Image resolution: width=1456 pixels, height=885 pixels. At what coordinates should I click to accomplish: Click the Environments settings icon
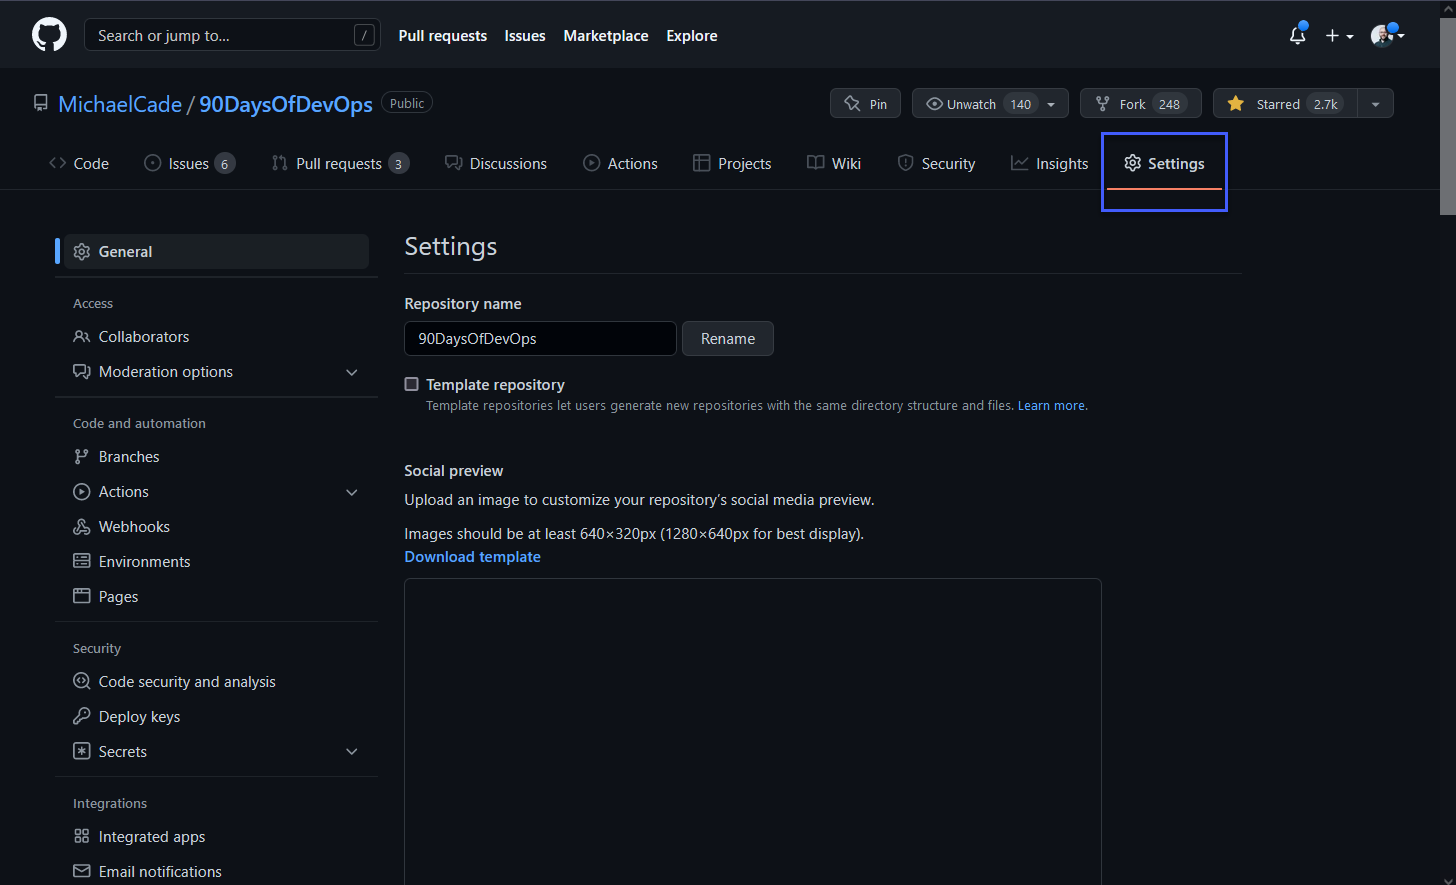[x=81, y=561]
